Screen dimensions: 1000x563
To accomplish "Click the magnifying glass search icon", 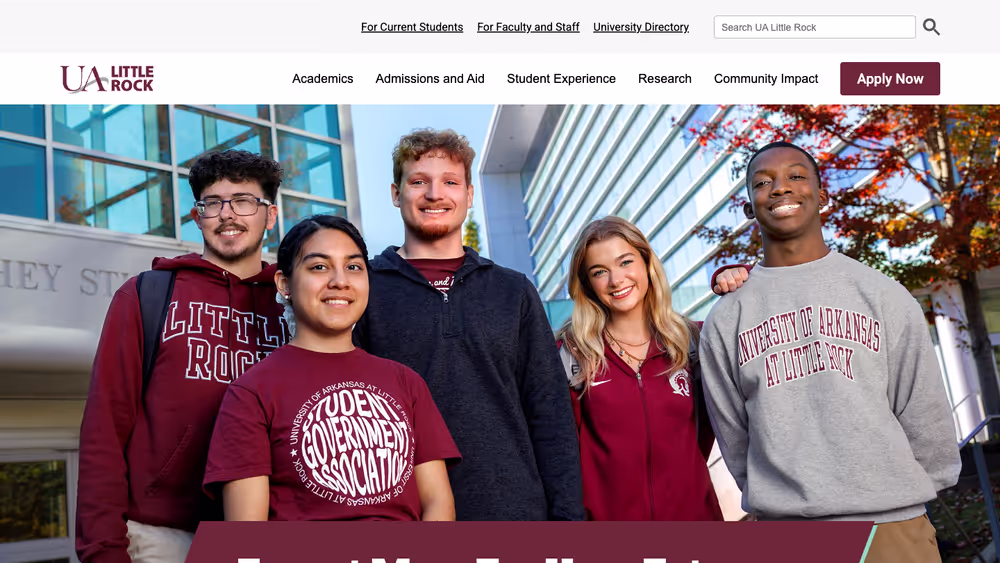I will pyautogui.click(x=931, y=27).
